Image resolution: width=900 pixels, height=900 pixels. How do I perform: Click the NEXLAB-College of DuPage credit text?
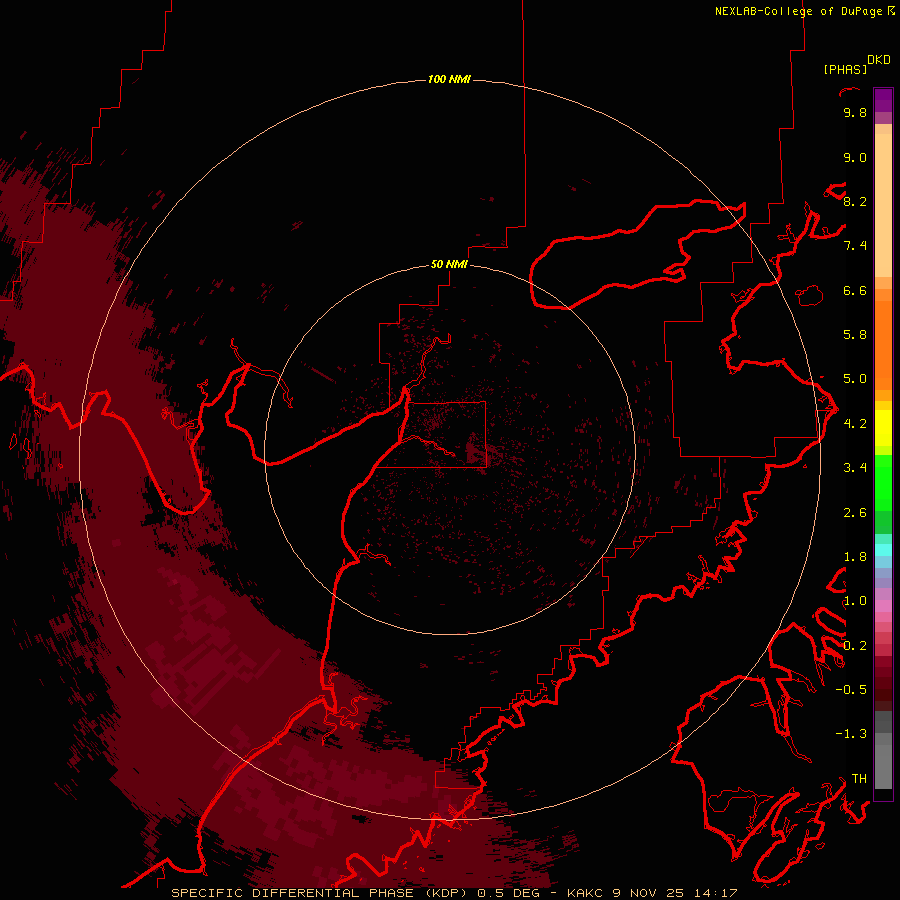point(799,11)
